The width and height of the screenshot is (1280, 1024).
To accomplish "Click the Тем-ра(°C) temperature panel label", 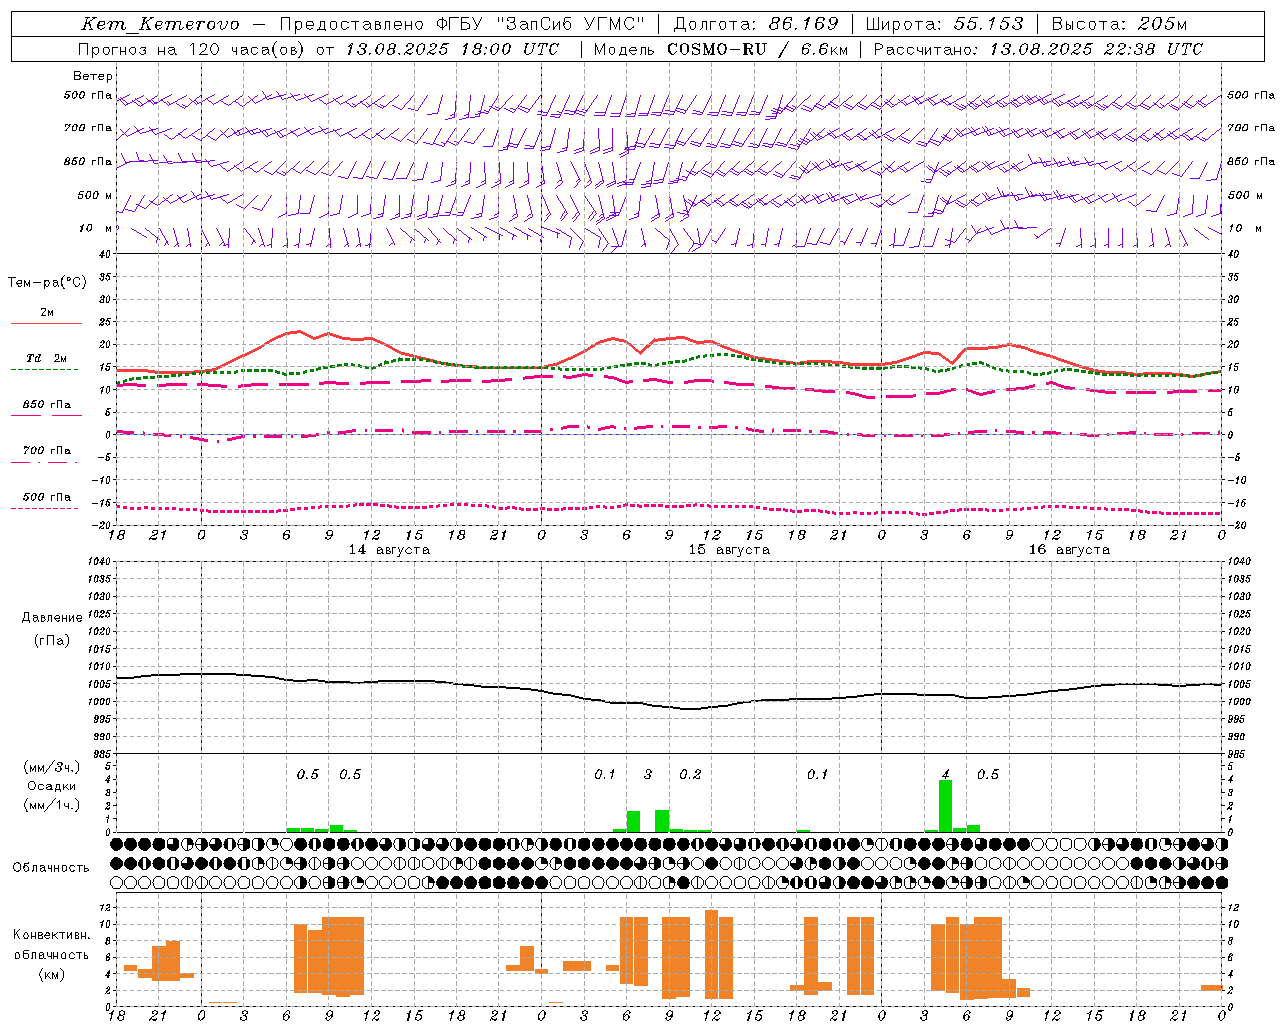I will pyautogui.click(x=47, y=283).
